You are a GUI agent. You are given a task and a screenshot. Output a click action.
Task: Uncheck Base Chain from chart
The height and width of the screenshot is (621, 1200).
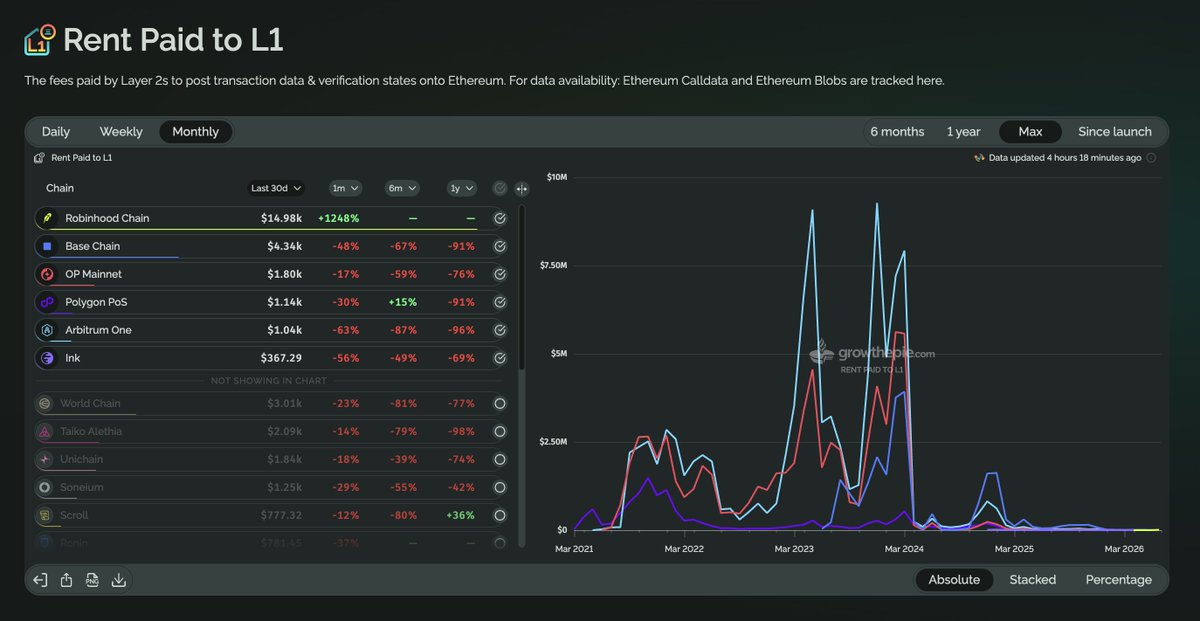coord(500,246)
